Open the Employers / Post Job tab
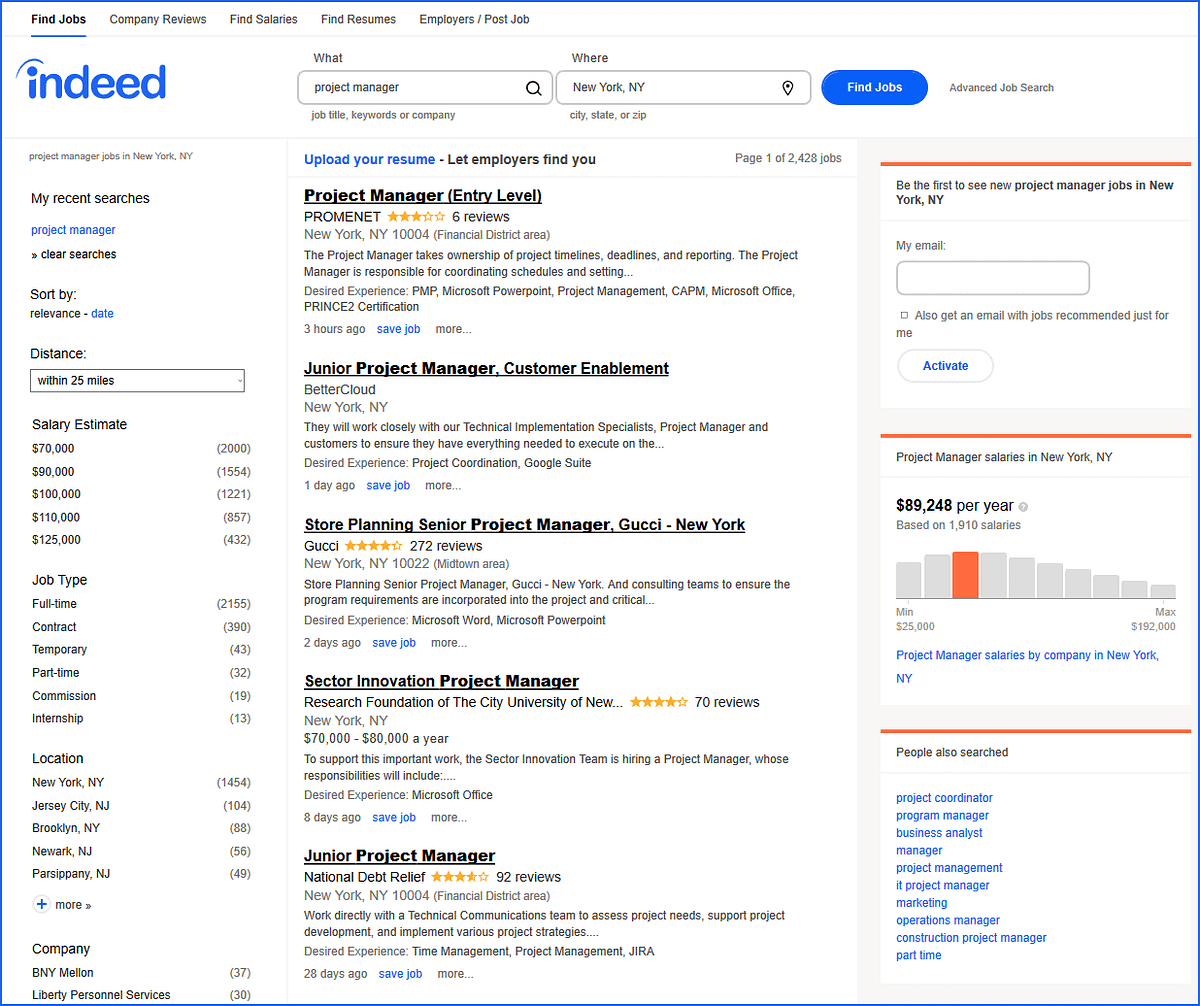1200x1006 pixels. (474, 19)
